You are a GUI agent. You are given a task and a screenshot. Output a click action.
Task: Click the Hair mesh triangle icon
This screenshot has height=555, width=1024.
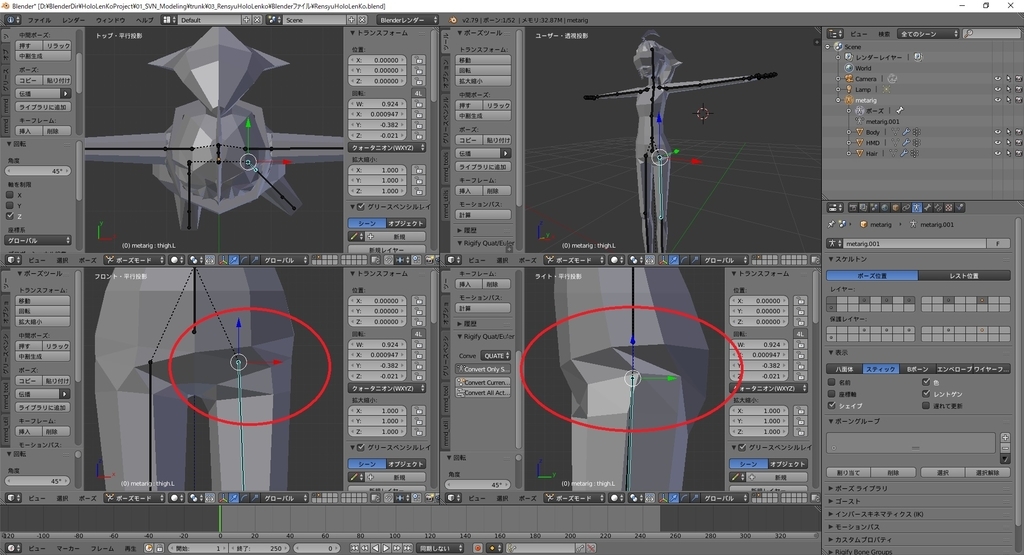[x=859, y=153]
